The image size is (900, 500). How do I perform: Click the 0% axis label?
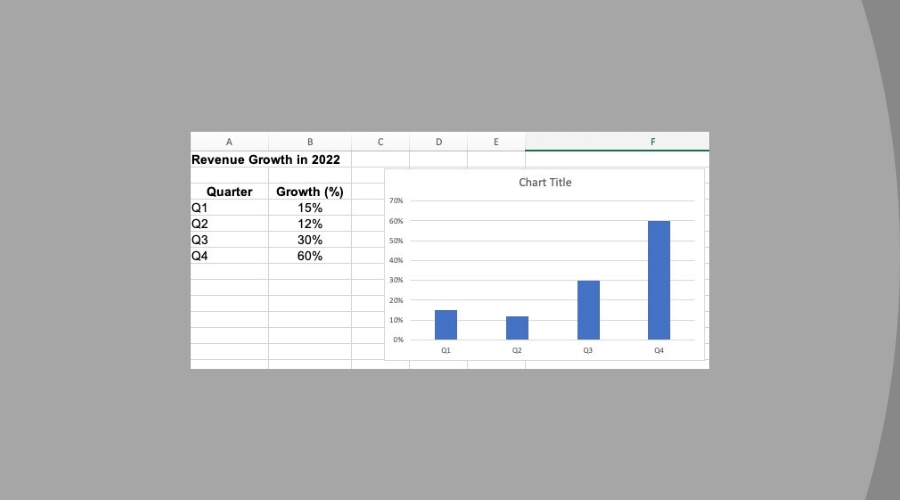[398, 340]
